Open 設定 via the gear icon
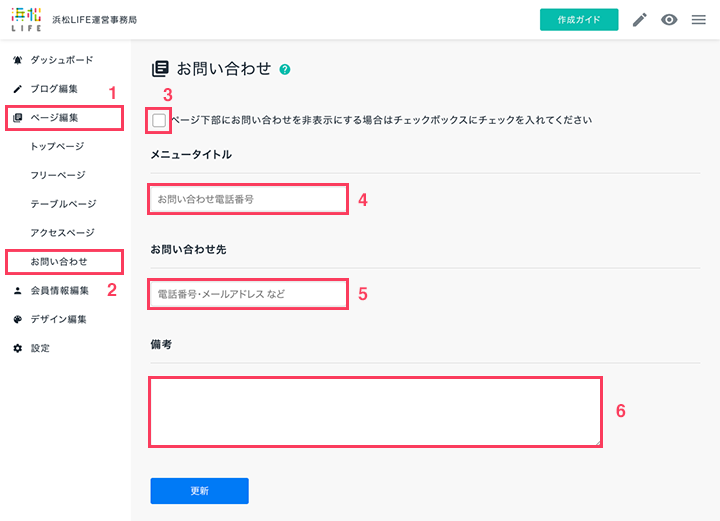Viewport: 720px width, 521px height. [17, 348]
